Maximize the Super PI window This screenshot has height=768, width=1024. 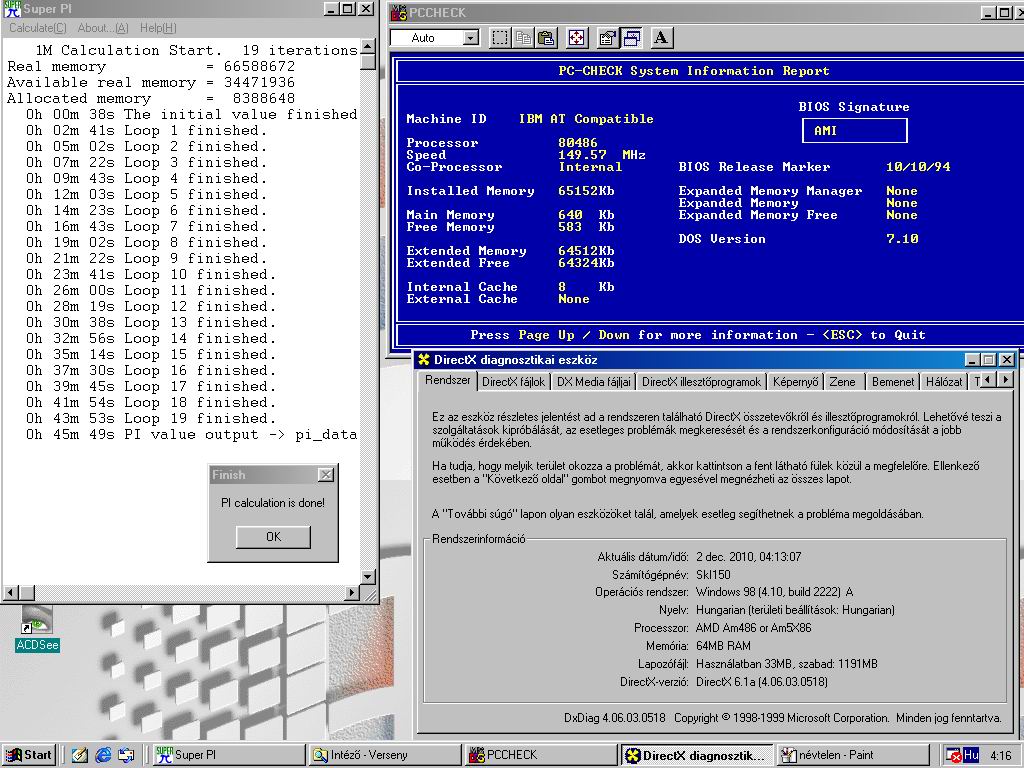pos(348,9)
